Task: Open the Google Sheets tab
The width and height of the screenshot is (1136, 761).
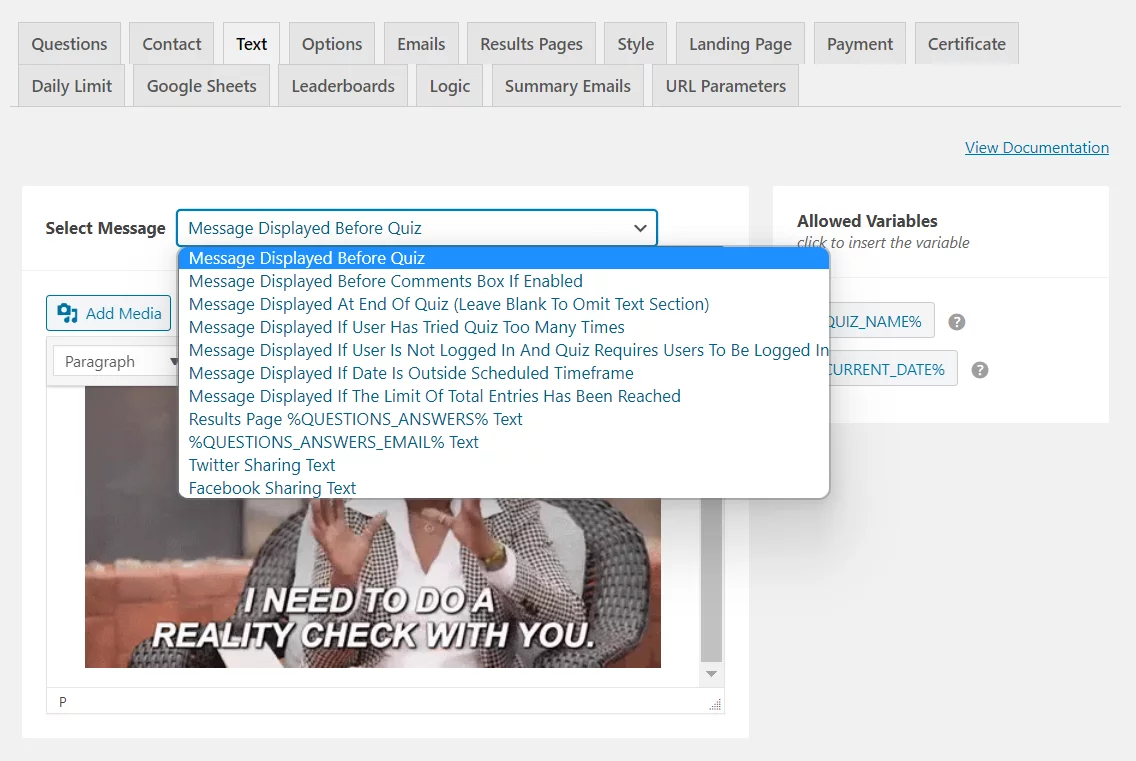Action: pos(201,86)
